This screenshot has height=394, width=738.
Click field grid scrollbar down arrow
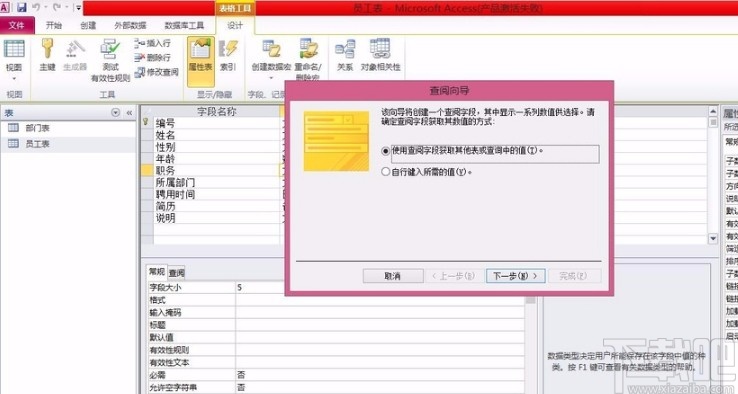pos(713,239)
